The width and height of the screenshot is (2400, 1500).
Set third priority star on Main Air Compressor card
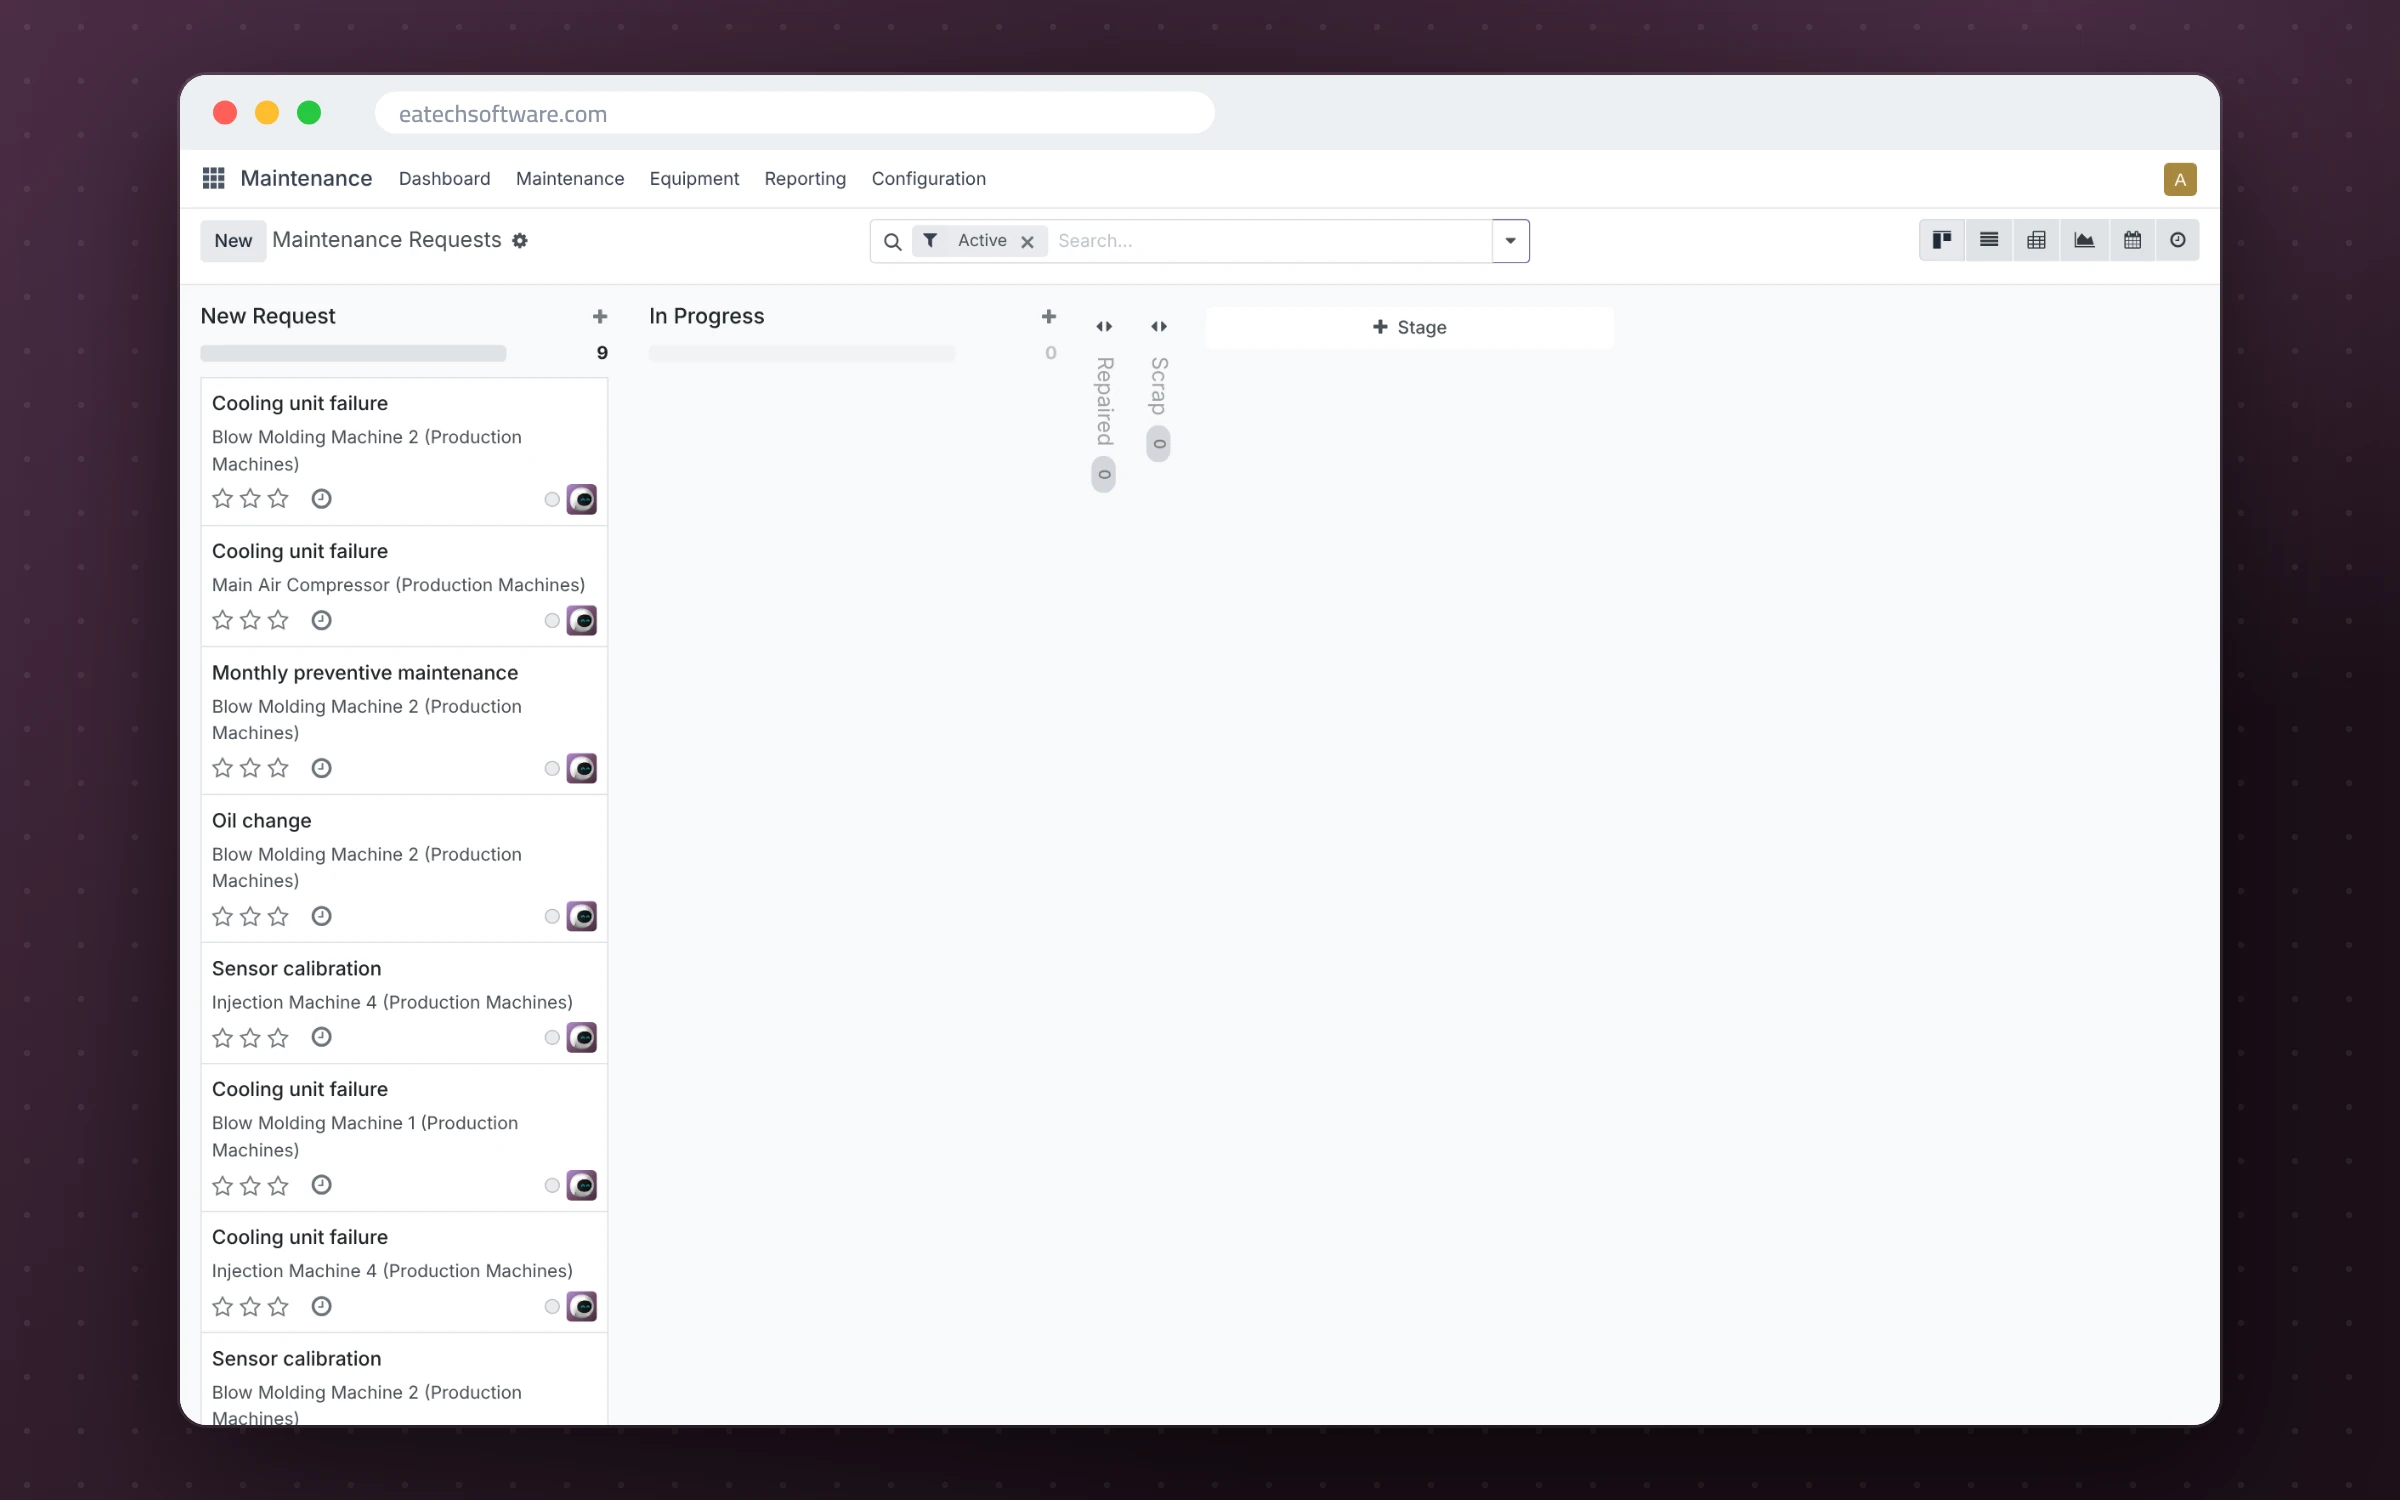click(278, 620)
